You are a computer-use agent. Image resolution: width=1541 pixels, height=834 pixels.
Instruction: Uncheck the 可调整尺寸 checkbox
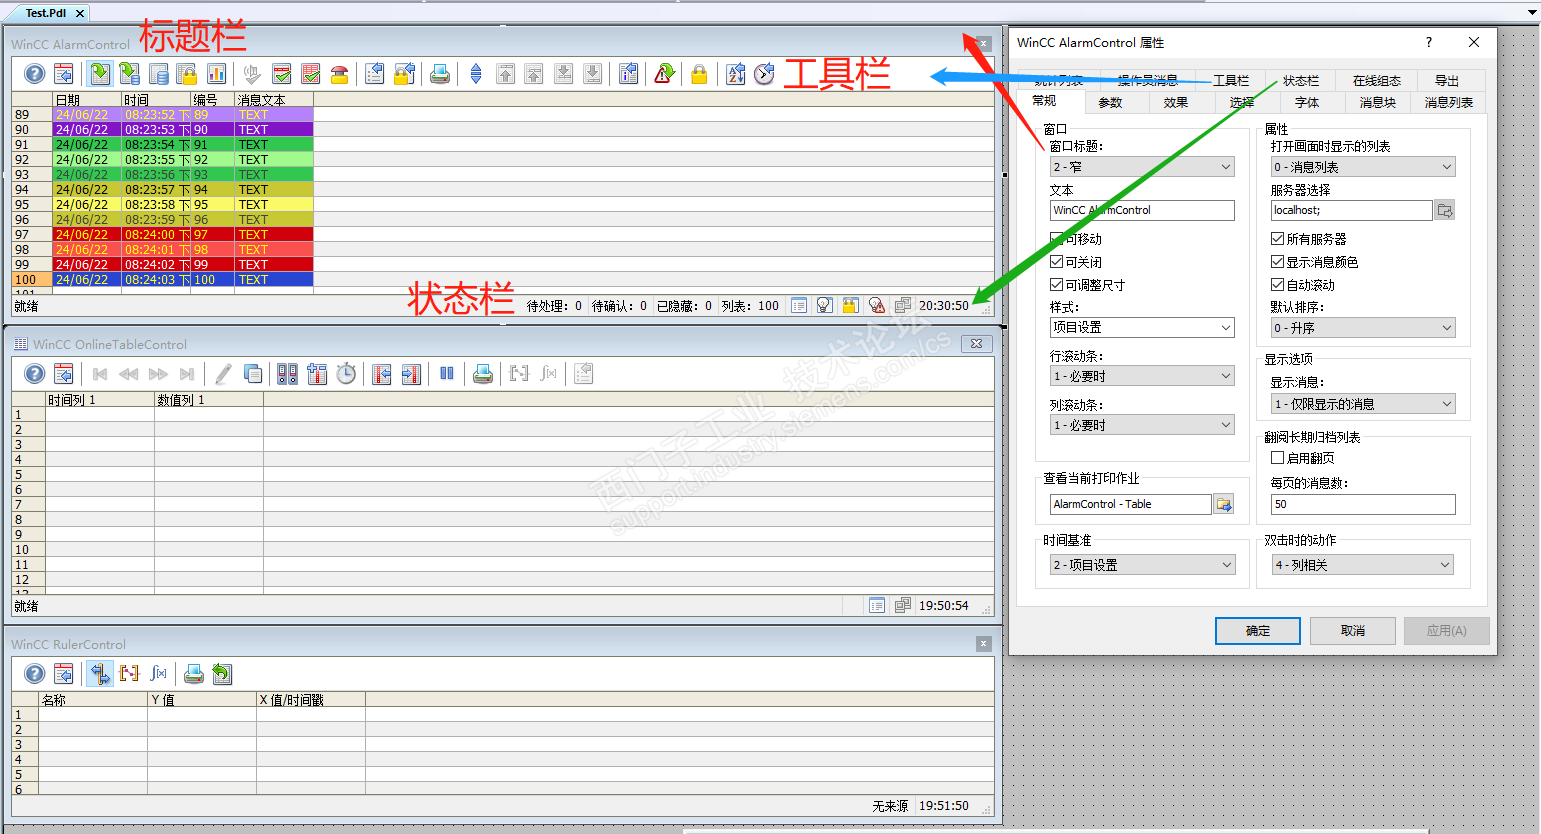[1057, 285]
